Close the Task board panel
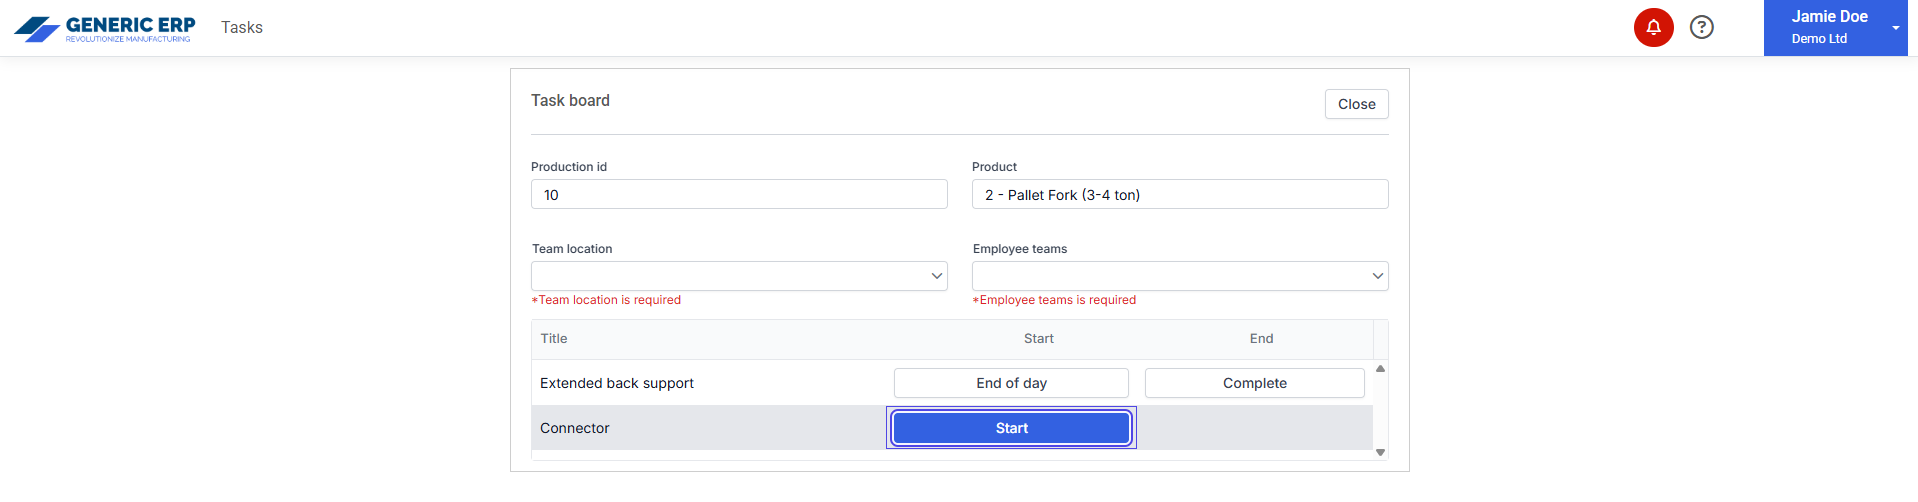Viewport: 1918px width, 502px height. point(1356,104)
